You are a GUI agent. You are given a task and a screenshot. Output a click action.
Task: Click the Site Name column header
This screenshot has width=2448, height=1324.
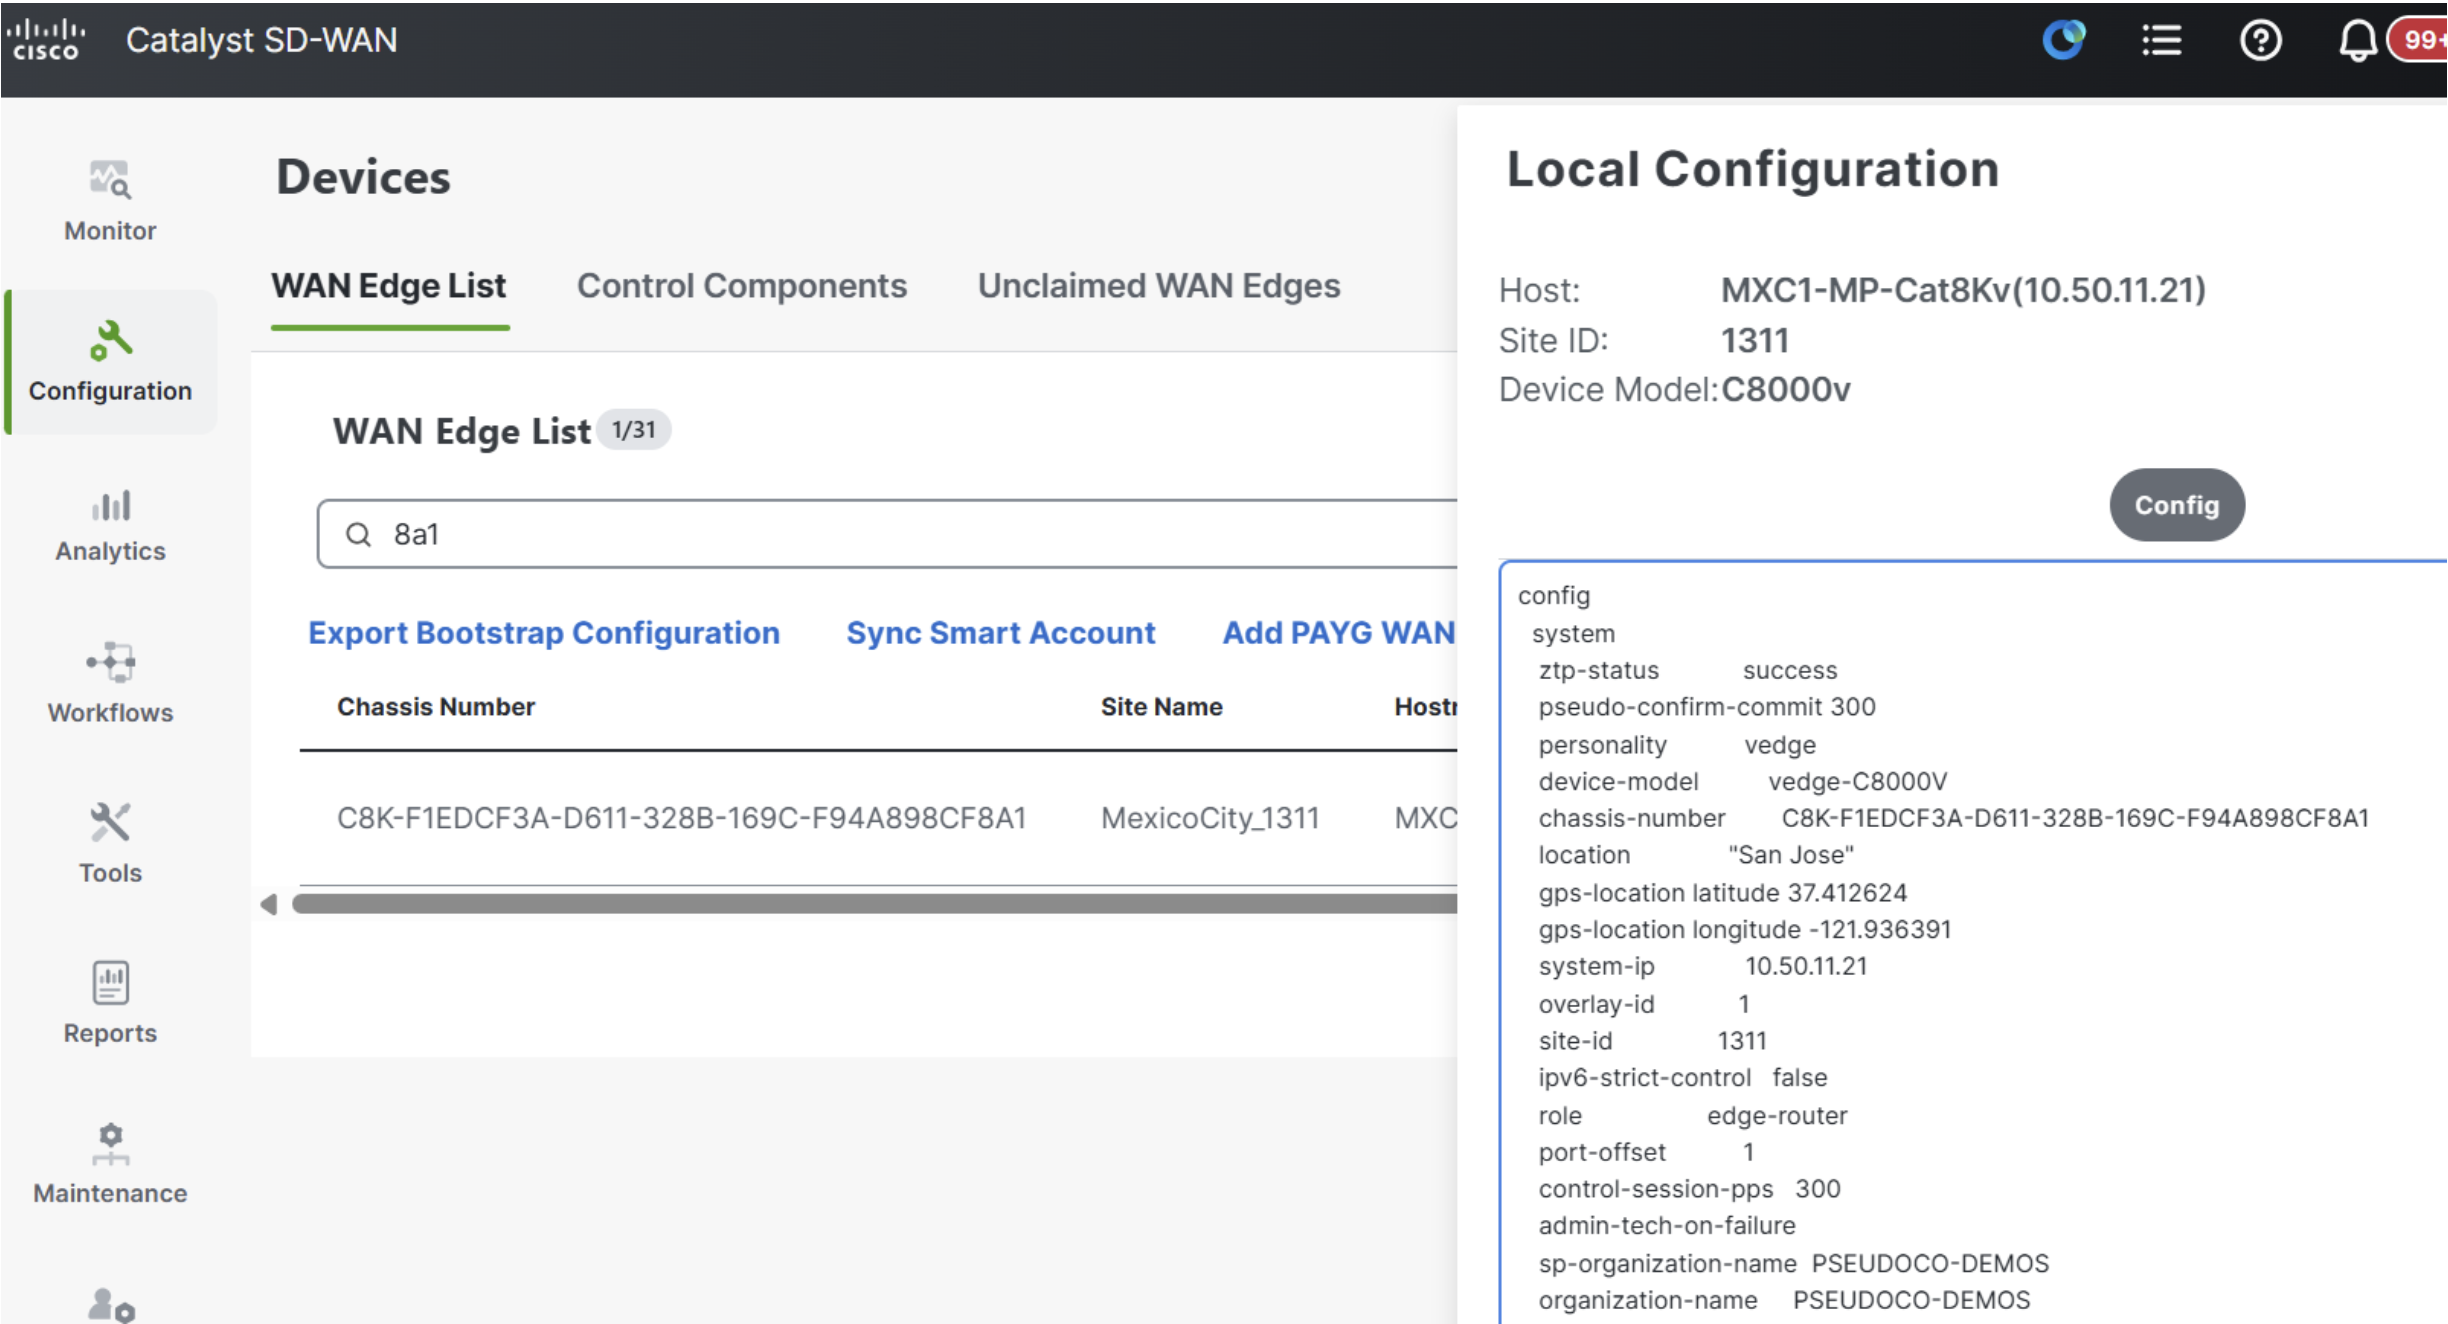[1161, 707]
